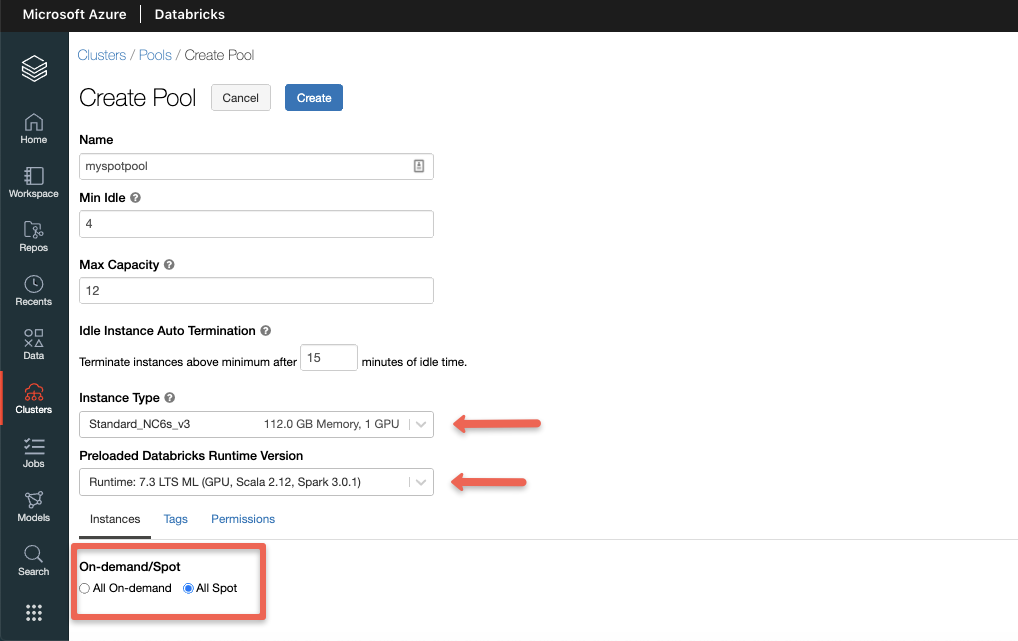1018x641 pixels.
Task: Open Repos from the sidebar
Action: 34,236
